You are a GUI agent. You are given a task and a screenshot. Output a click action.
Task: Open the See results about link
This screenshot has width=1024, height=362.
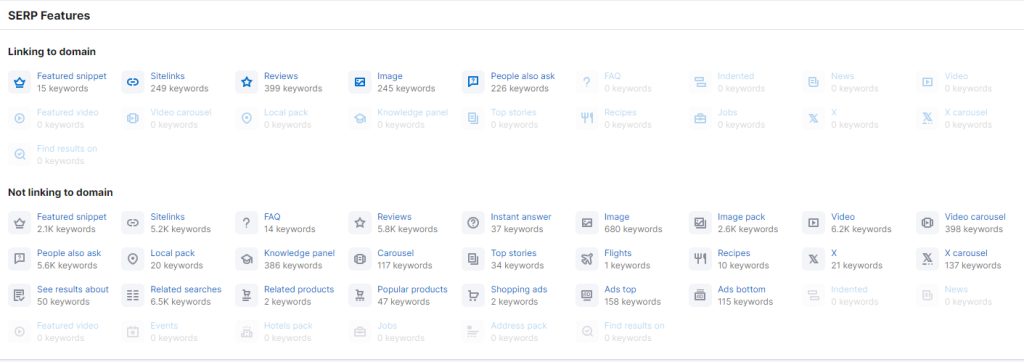[x=72, y=289]
